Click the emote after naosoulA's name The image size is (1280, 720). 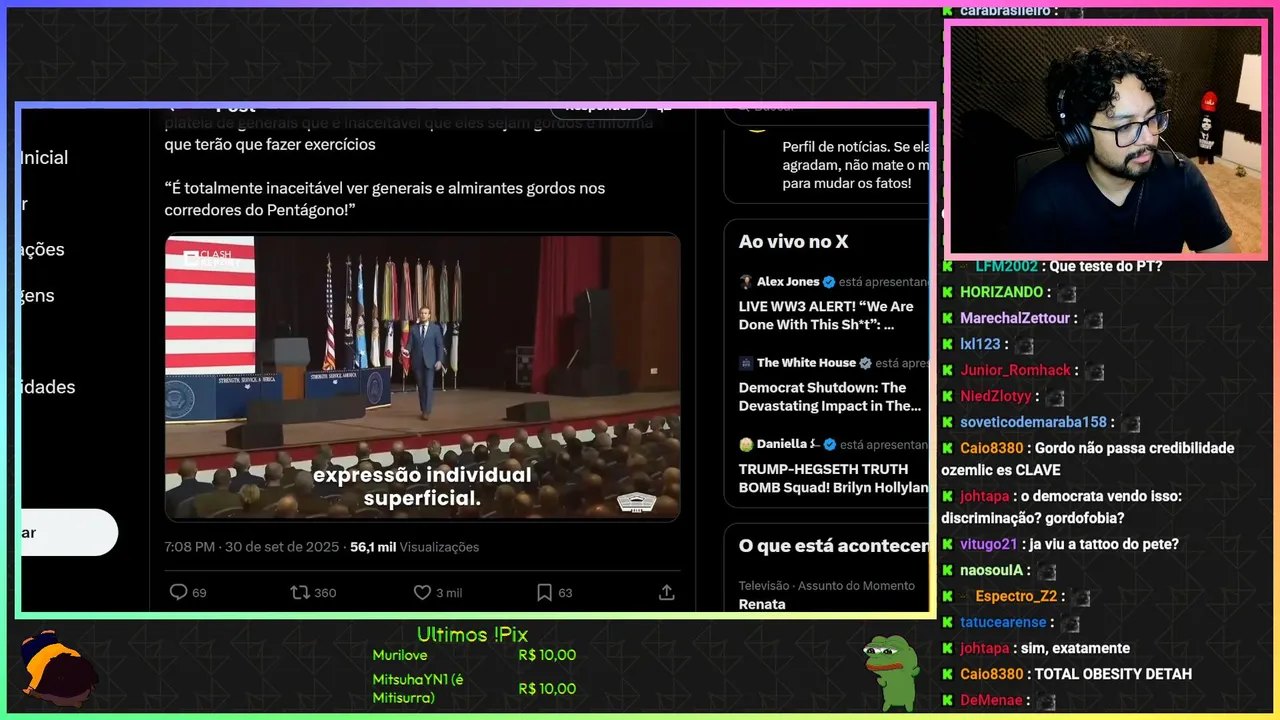coord(1047,571)
